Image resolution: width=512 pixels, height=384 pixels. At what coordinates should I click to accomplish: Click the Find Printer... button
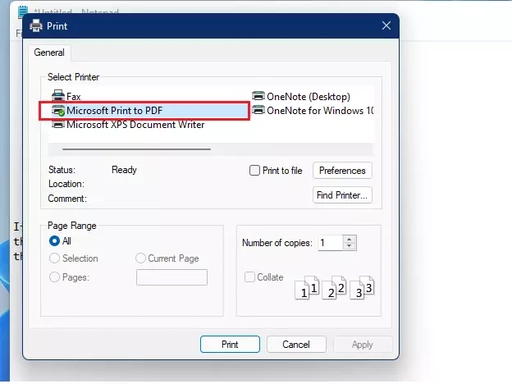[x=342, y=195]
